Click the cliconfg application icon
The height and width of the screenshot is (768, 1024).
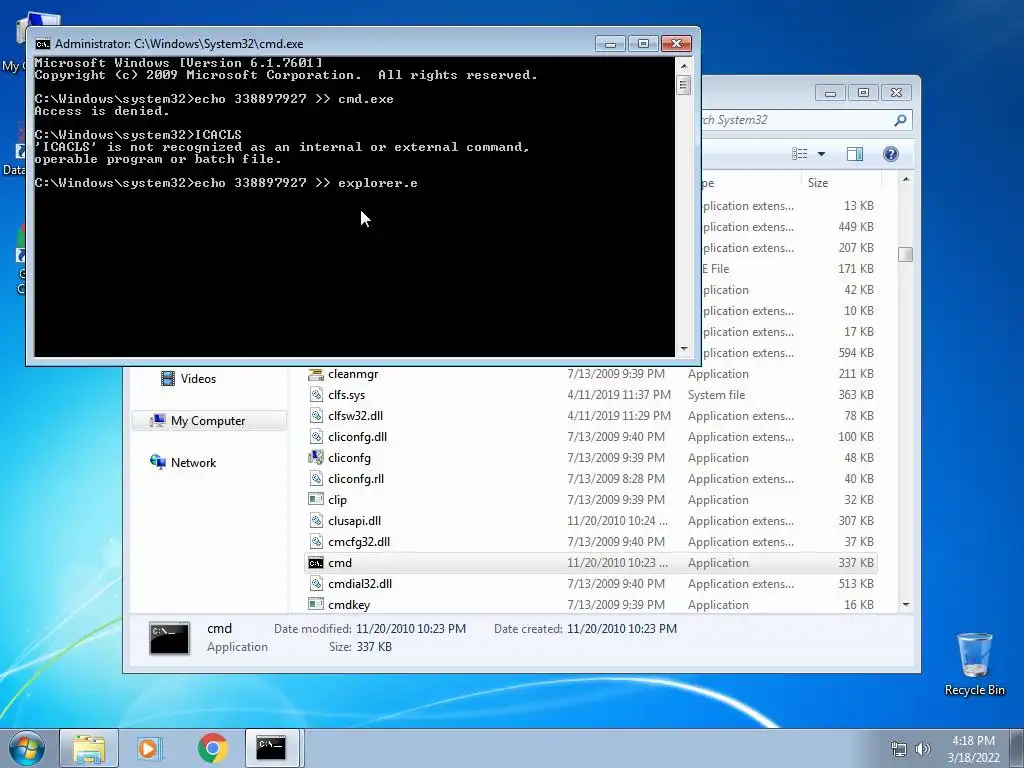pos(315,457)
